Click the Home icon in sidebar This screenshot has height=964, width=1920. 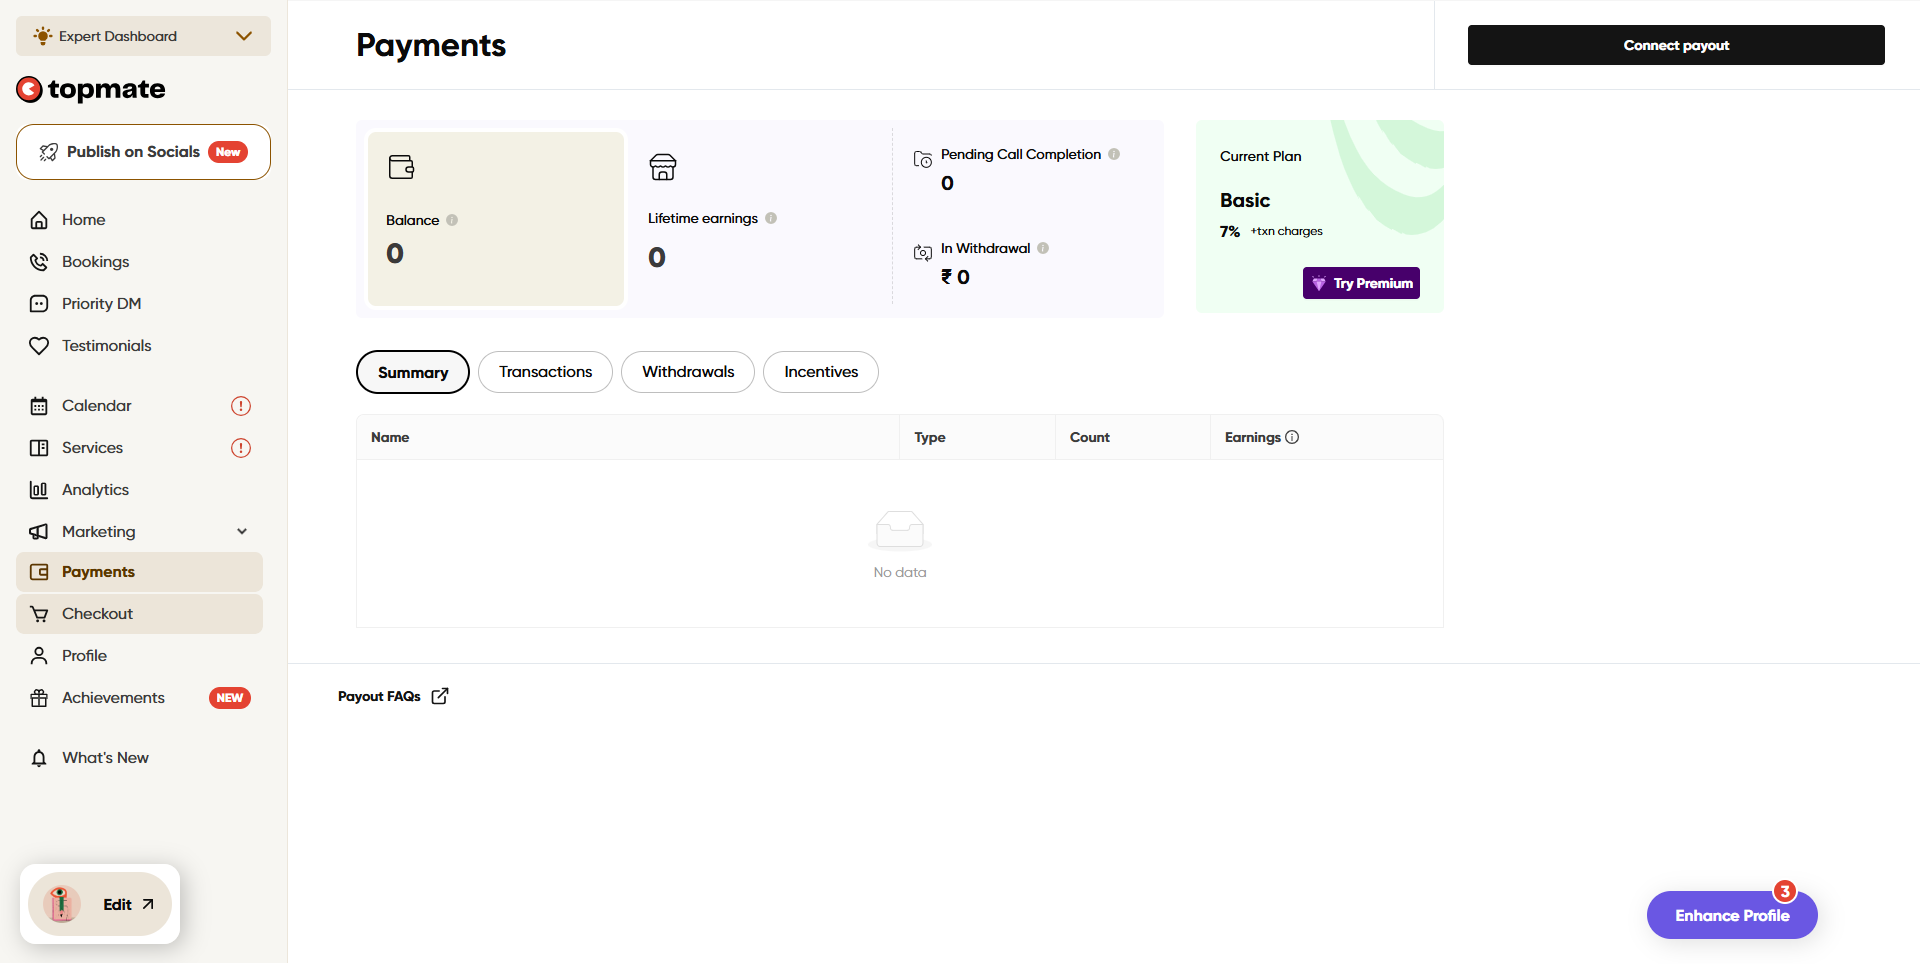[39, 220]
